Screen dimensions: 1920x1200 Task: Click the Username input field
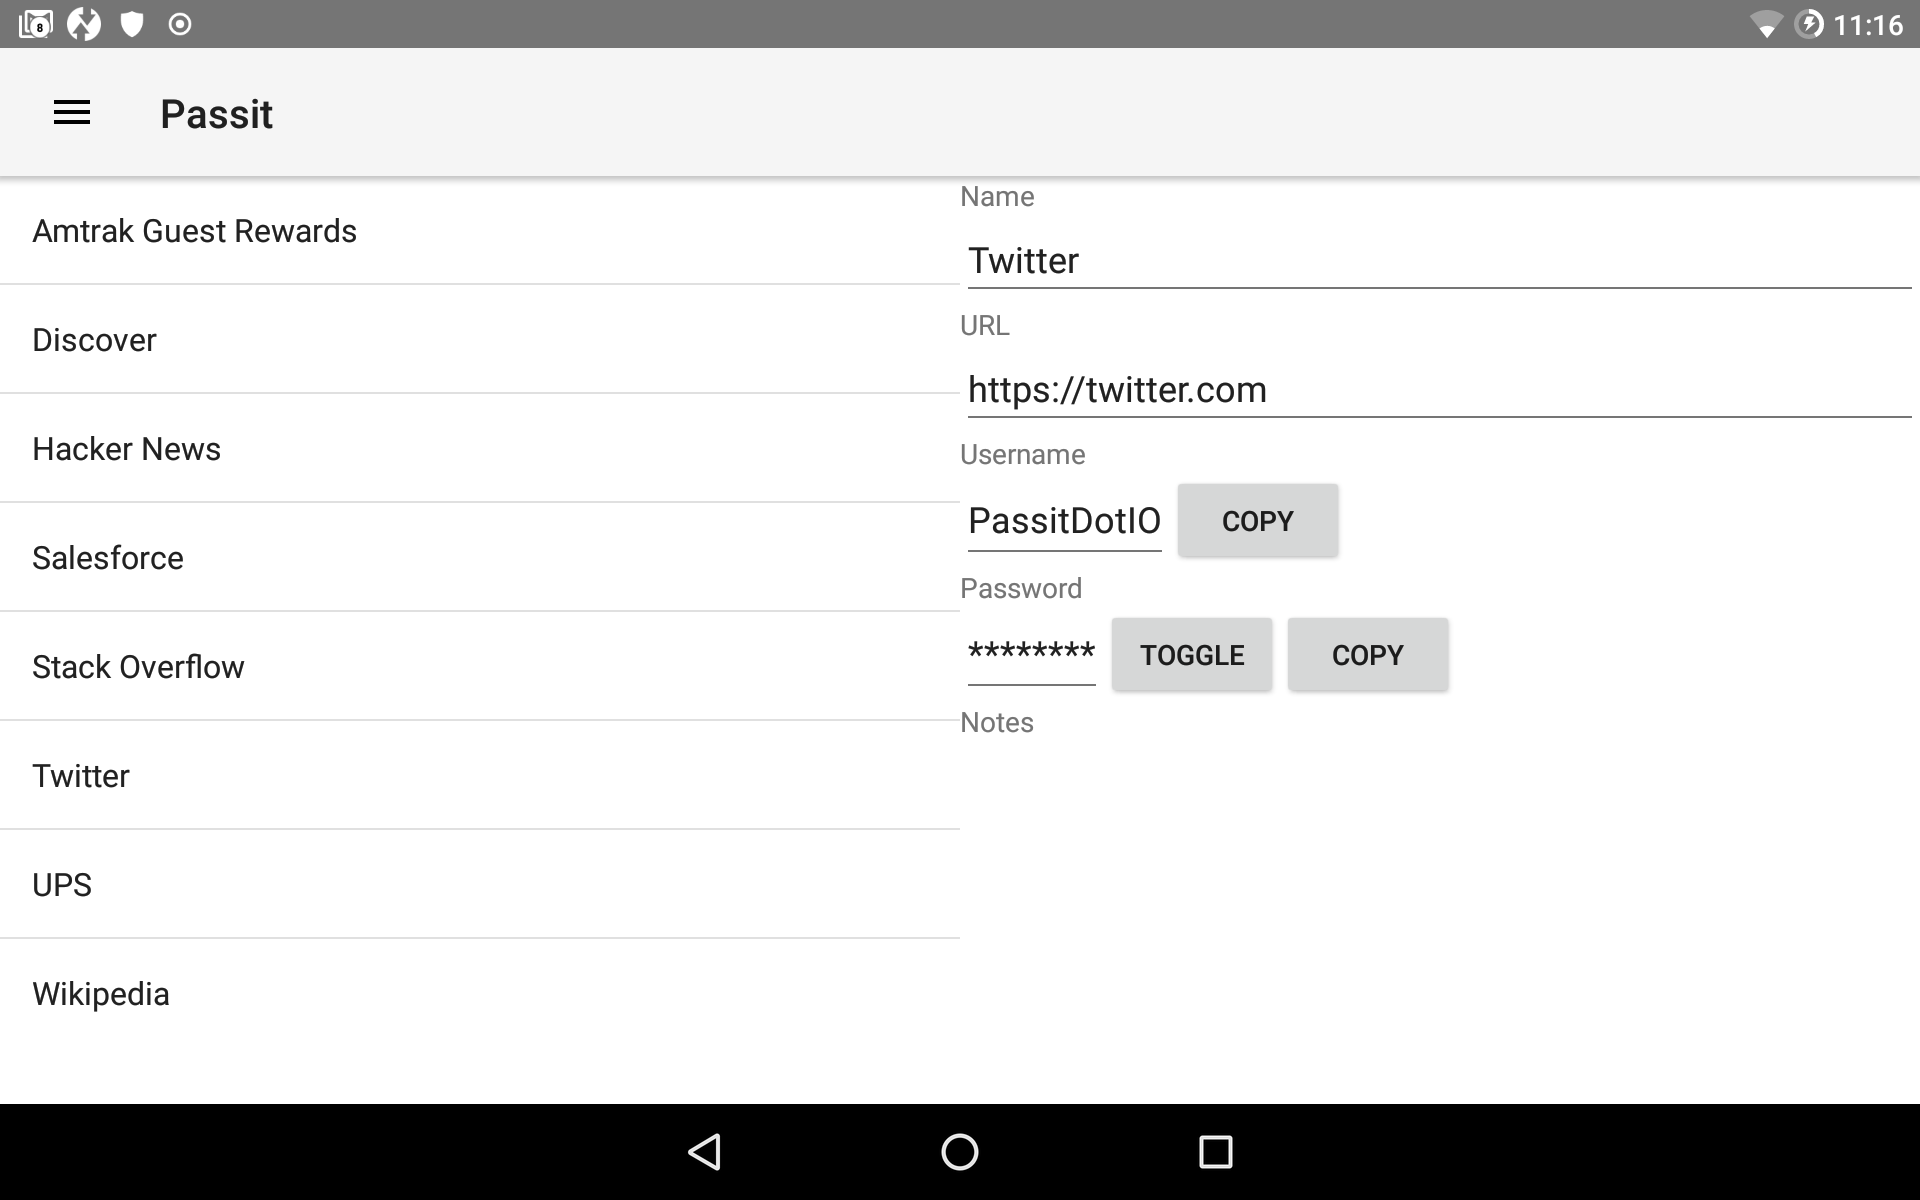coord(1063,520)
